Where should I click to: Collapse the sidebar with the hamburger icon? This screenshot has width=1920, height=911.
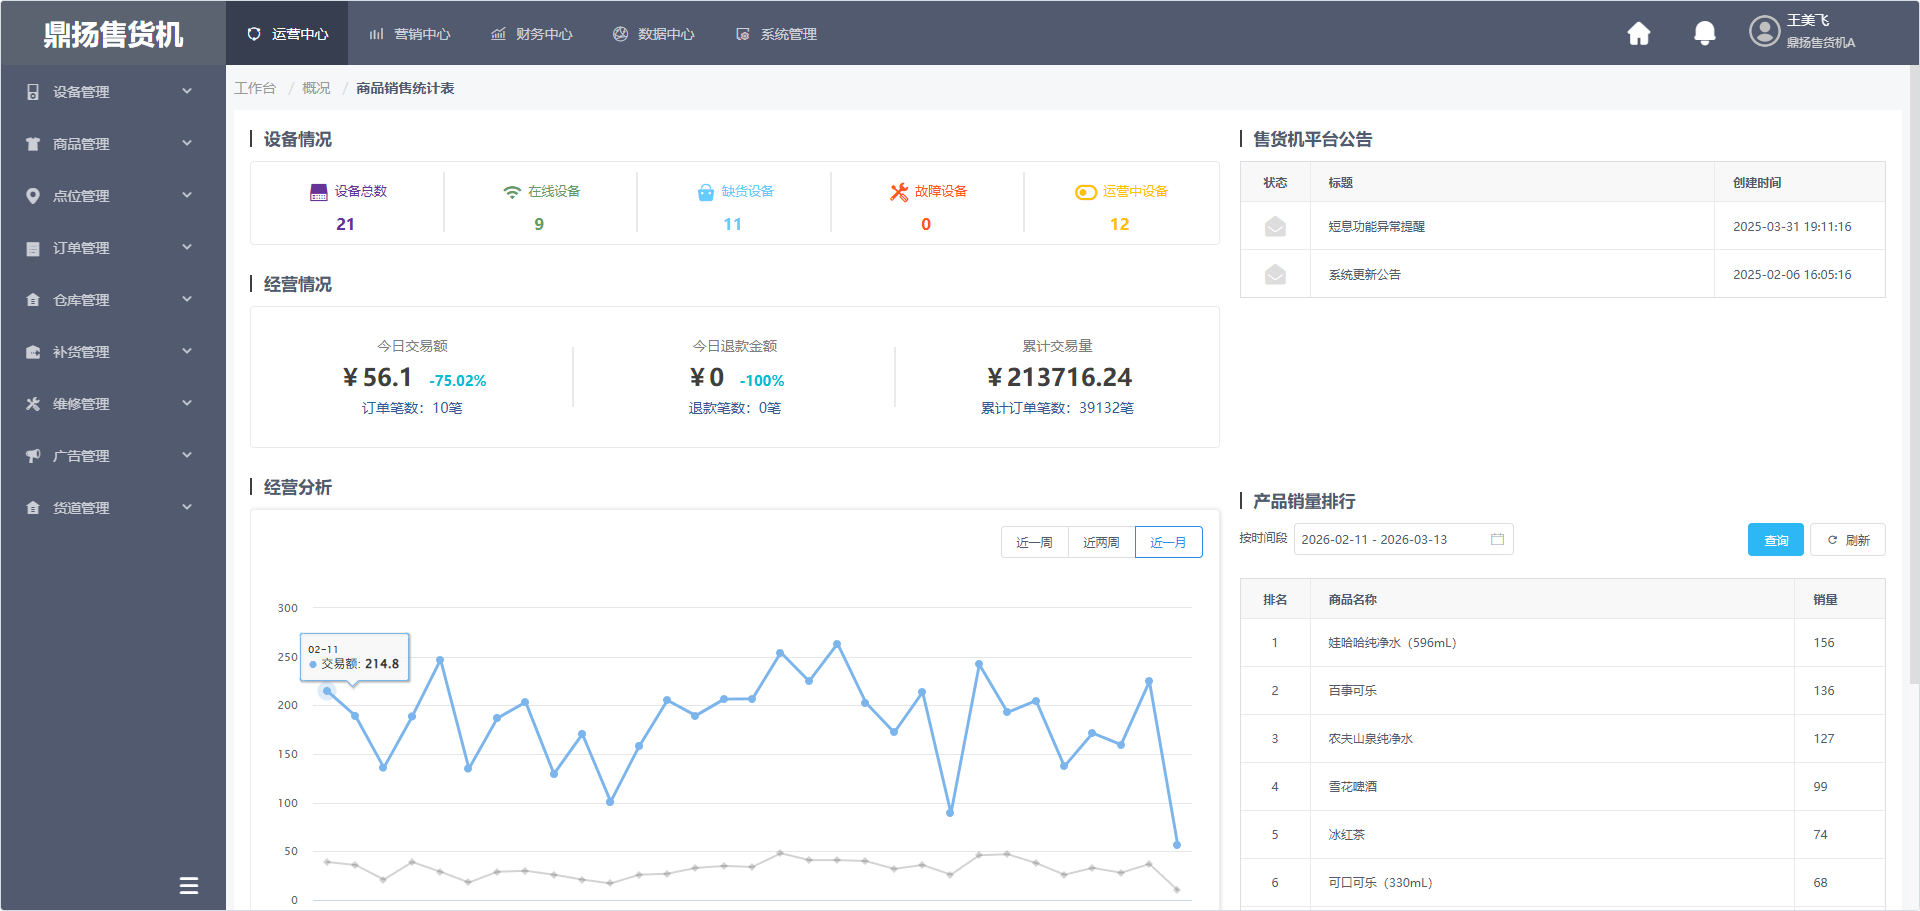click(x=189, y=885)
